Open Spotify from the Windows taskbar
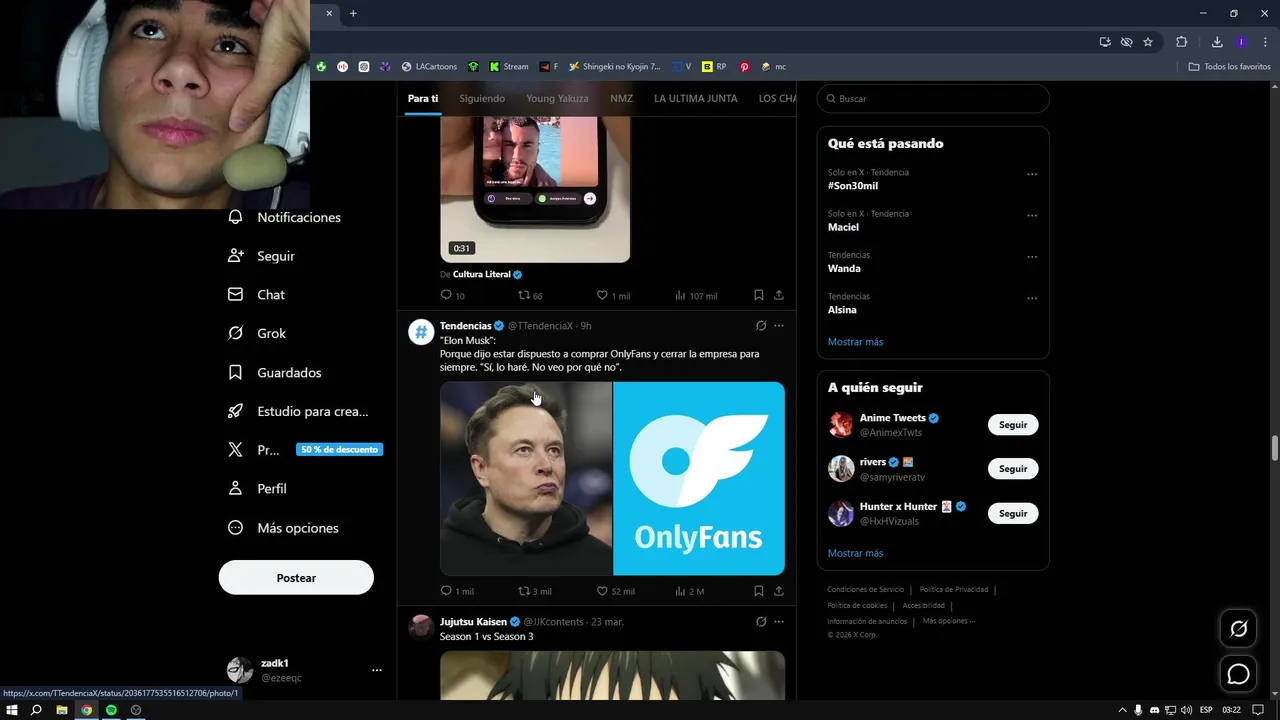The height and width of the screenshot is (720, 1280). pyautogui.click(x=111, y=710)
